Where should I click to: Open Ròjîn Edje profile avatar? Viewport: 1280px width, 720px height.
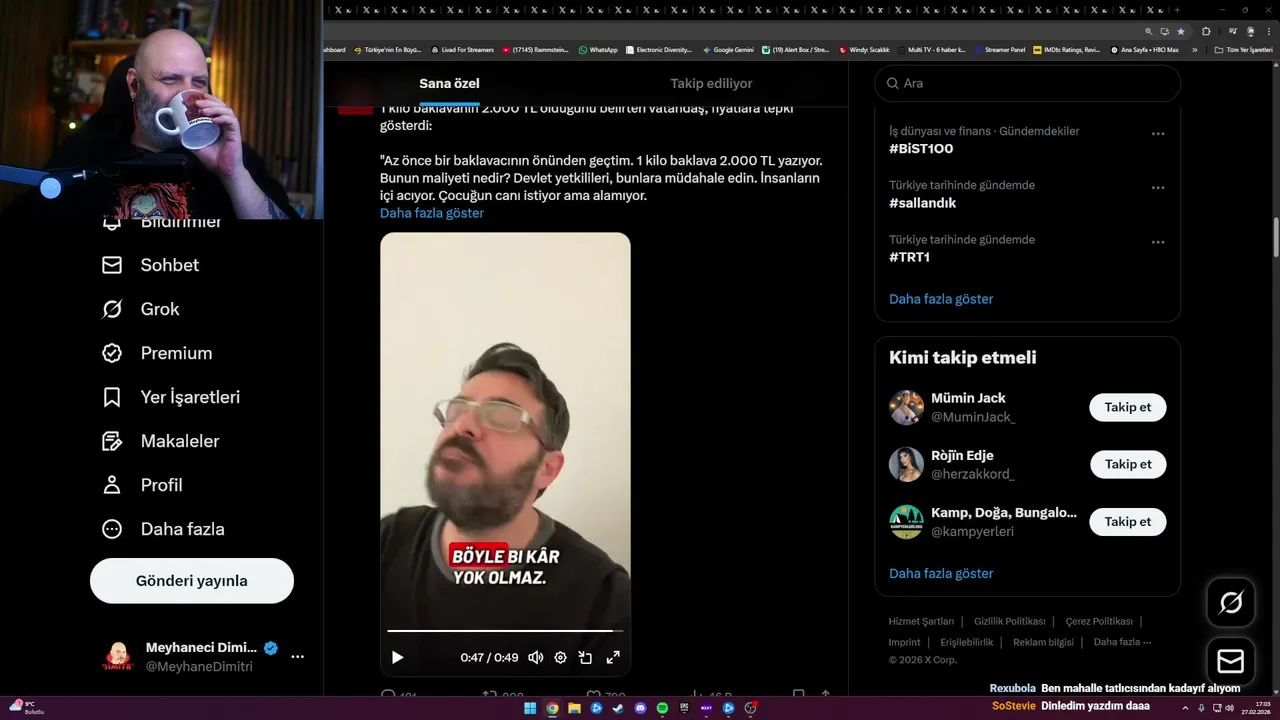click(906, 464)
